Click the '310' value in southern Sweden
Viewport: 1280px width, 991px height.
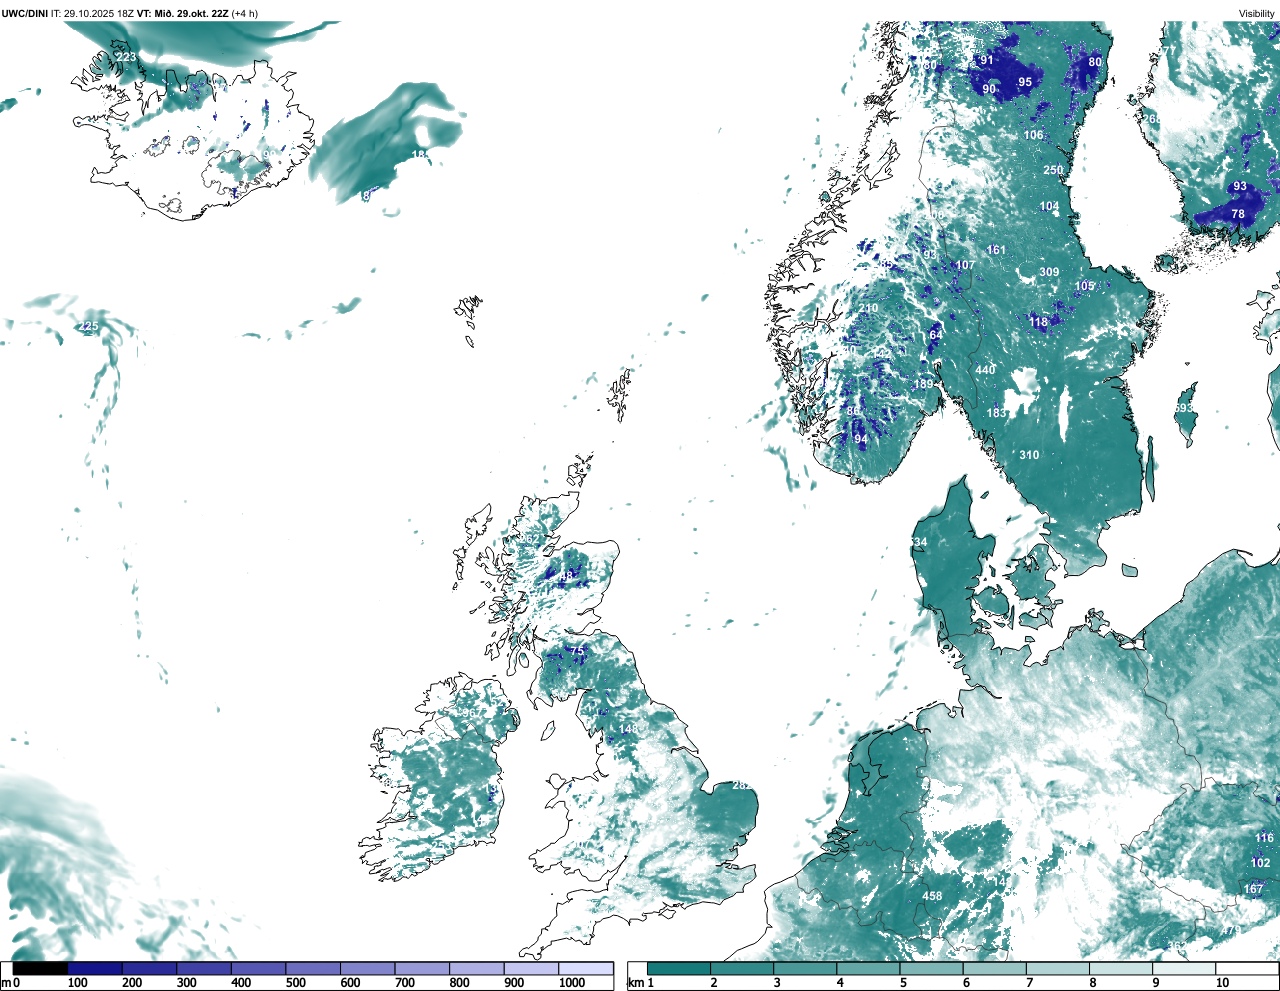(x=1029, y=455)
